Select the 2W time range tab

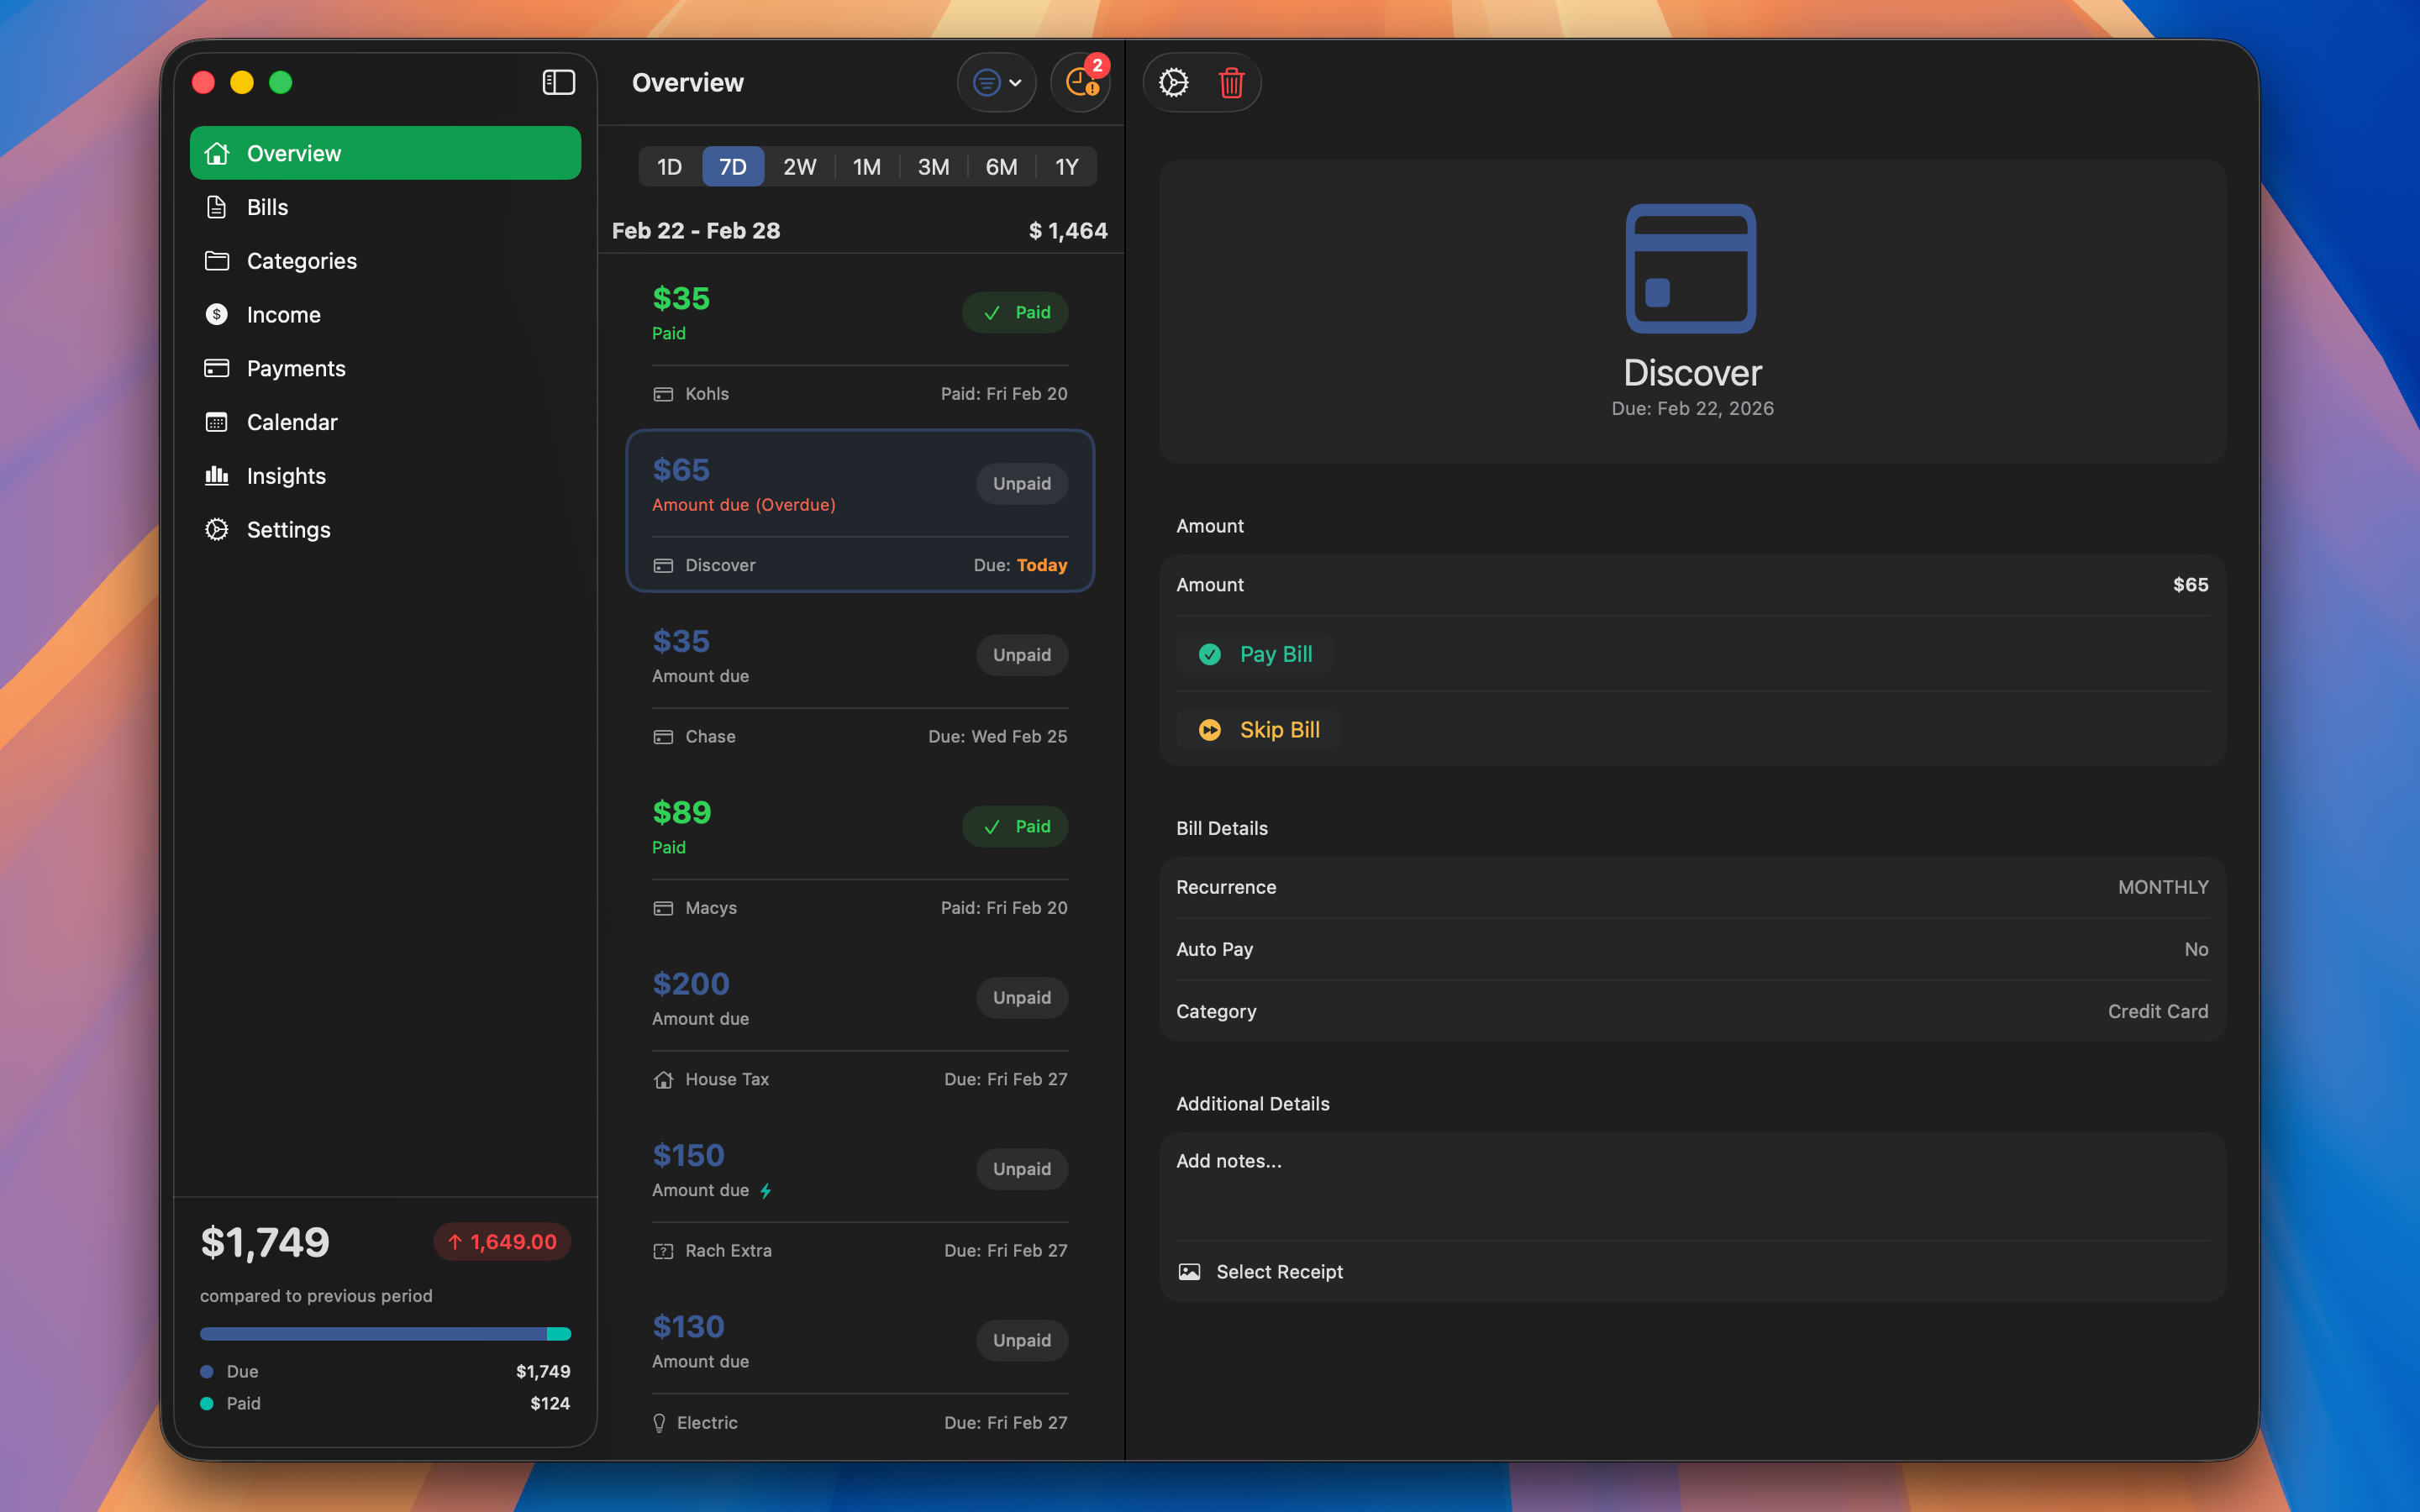[799, 167]
